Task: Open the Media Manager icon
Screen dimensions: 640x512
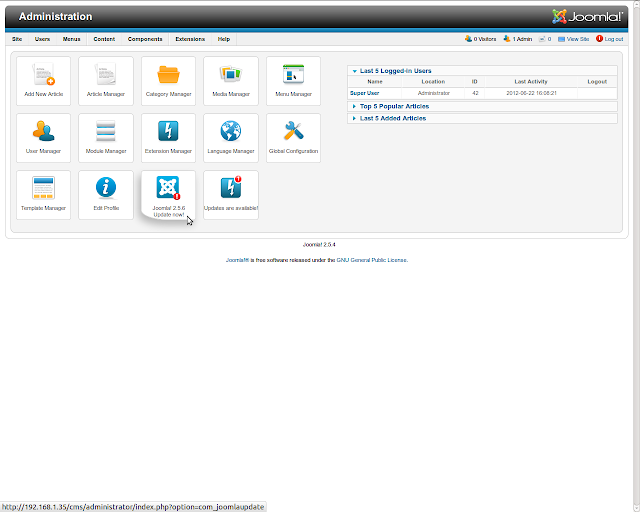Action: [x=231, y=81]
